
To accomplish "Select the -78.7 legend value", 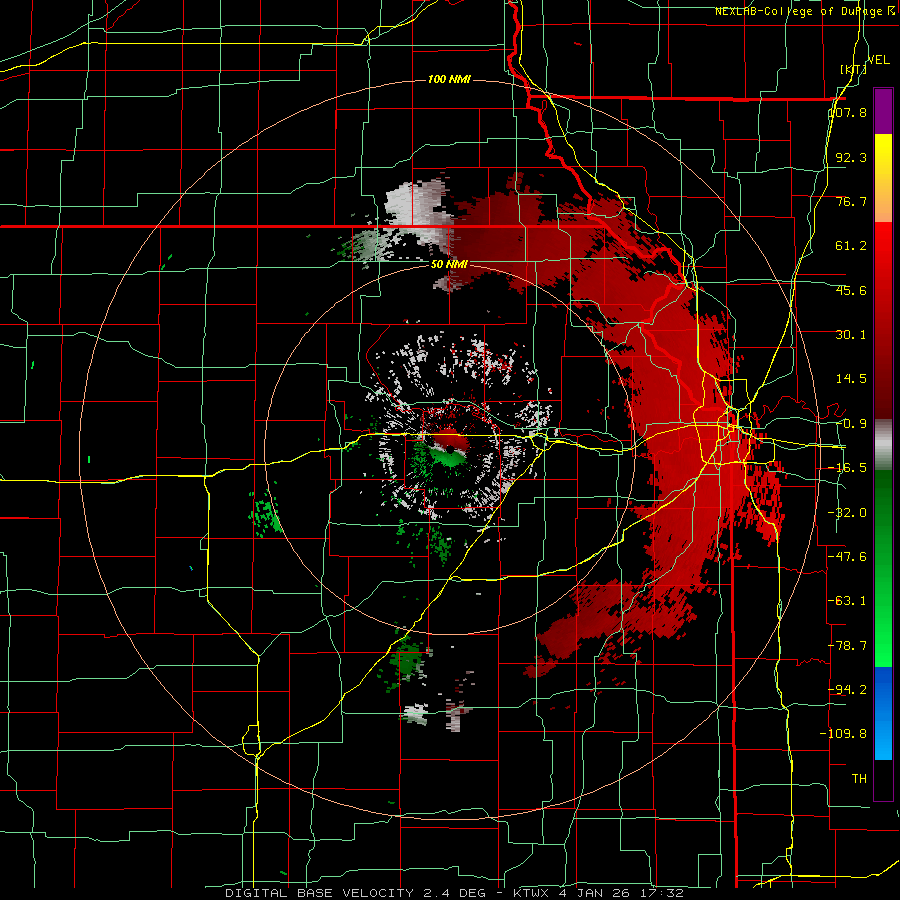I will click(848, 646).
